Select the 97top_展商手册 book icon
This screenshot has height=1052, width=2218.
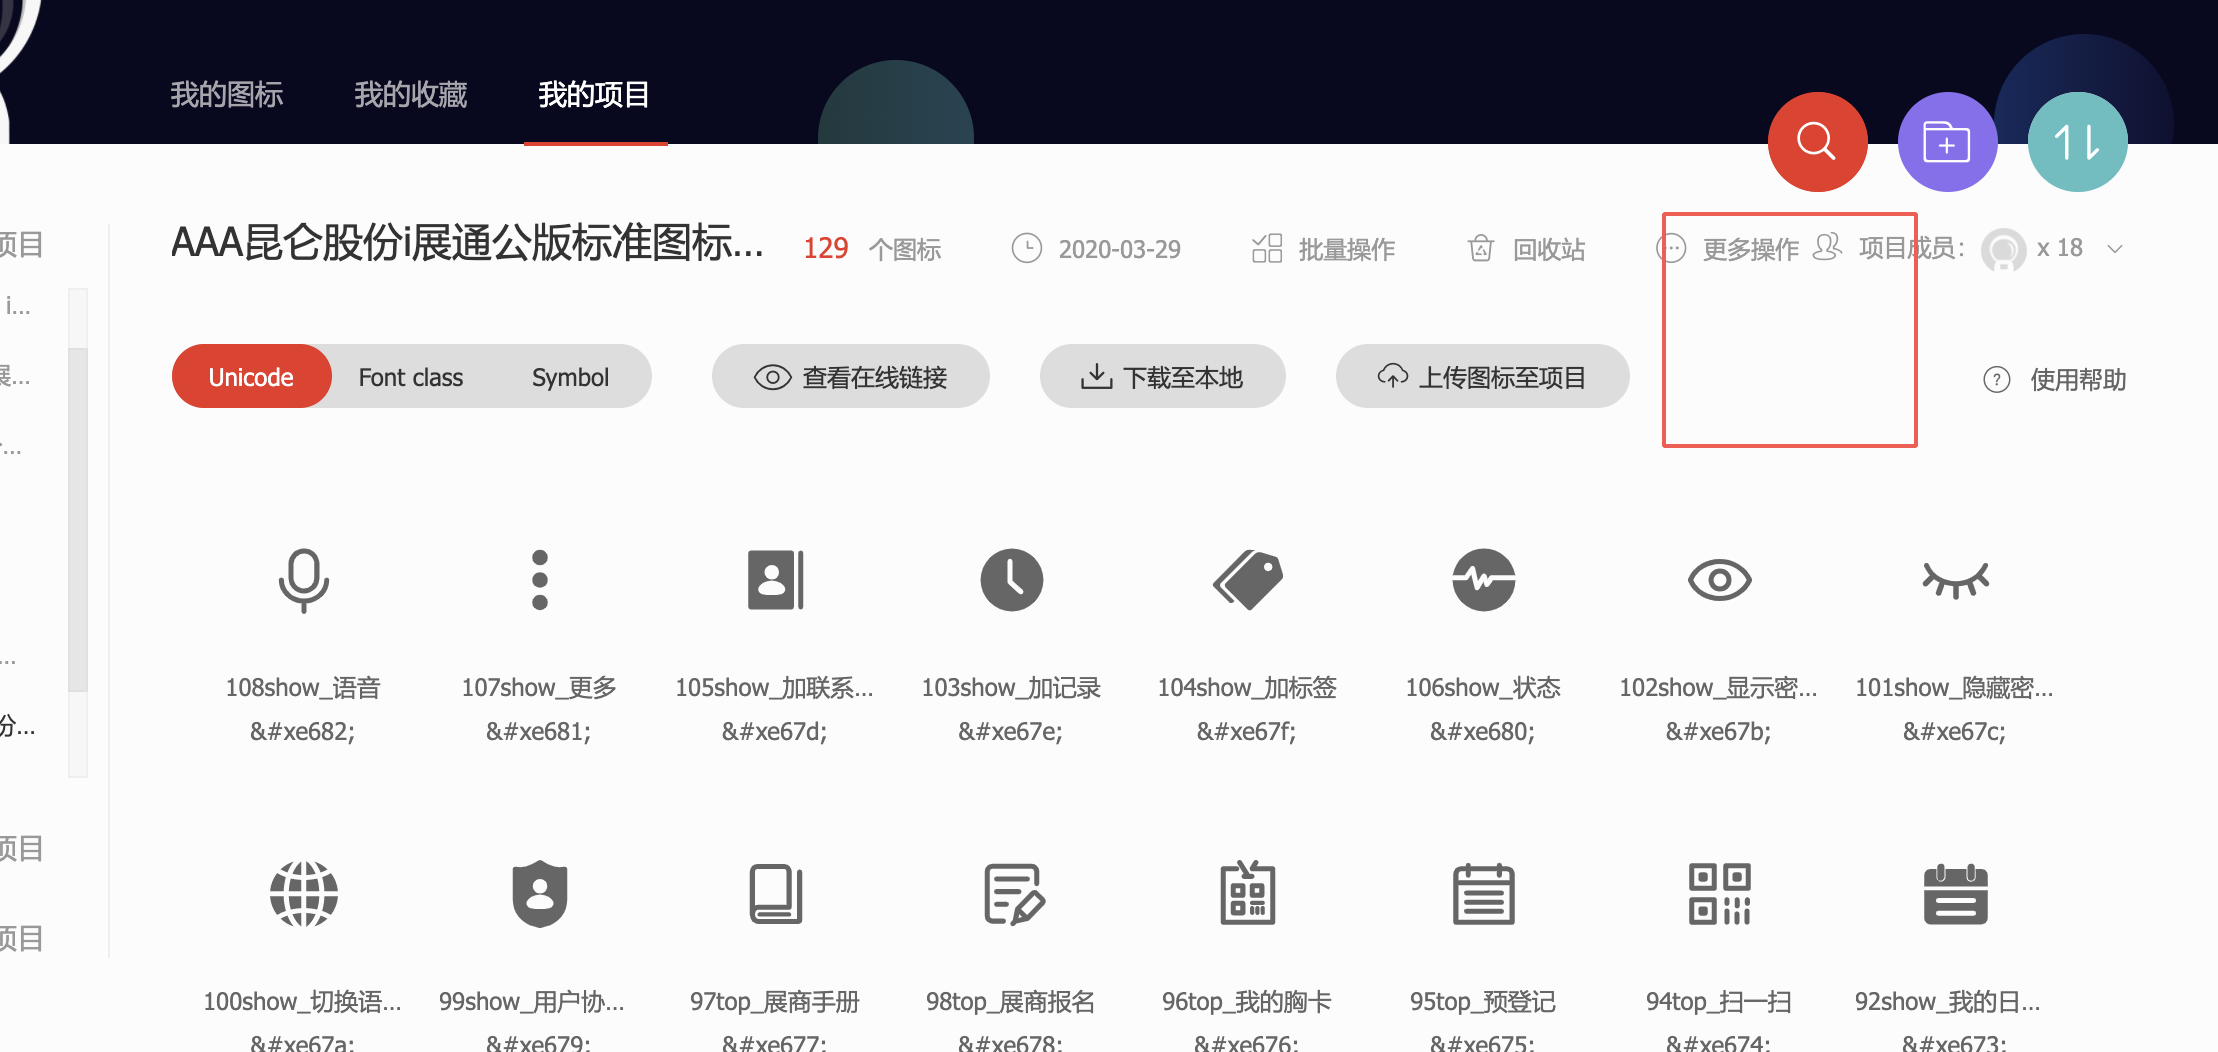776,894
